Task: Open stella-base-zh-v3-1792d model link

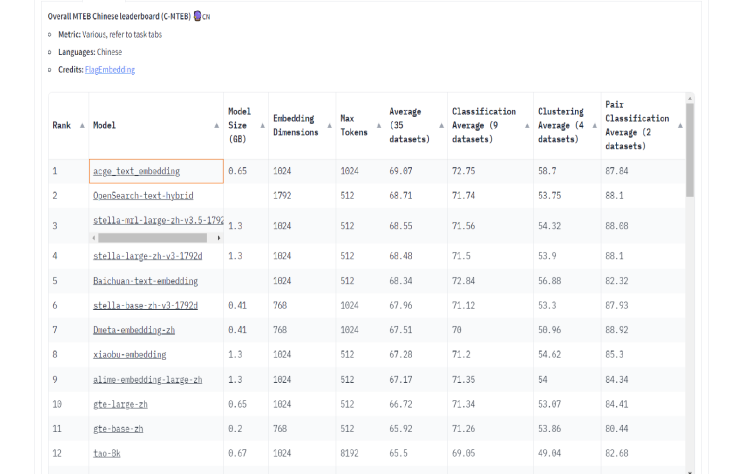Action: 146,306
